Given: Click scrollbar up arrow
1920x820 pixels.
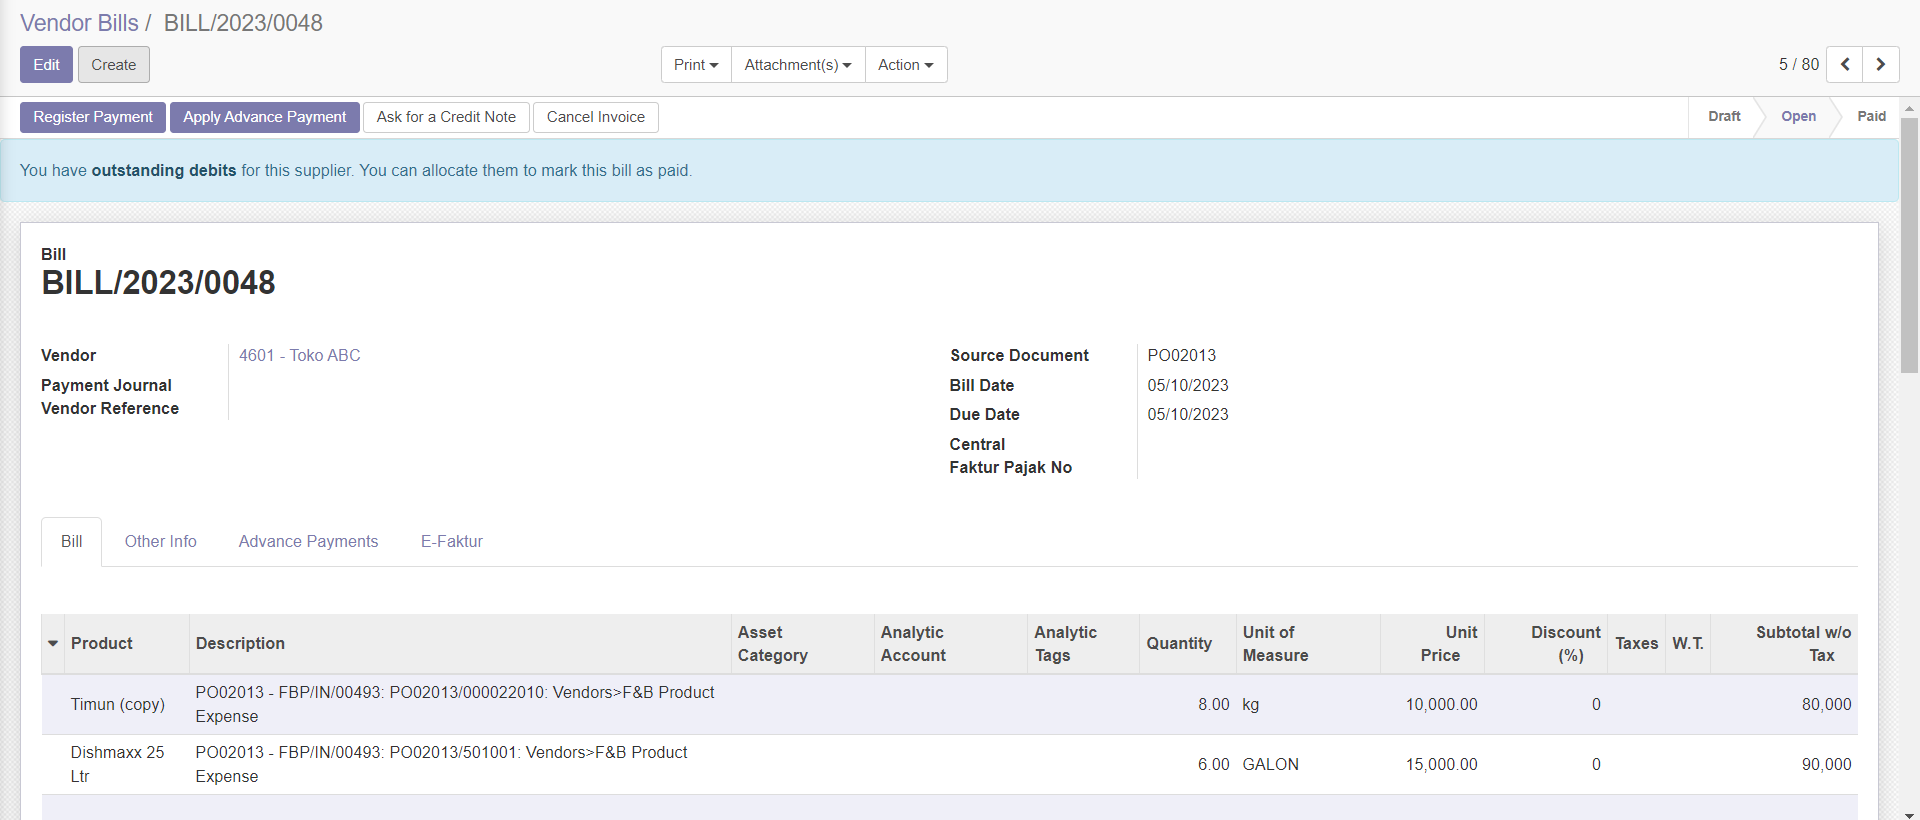Looking at the screenshot, I should coord(1909,108).
